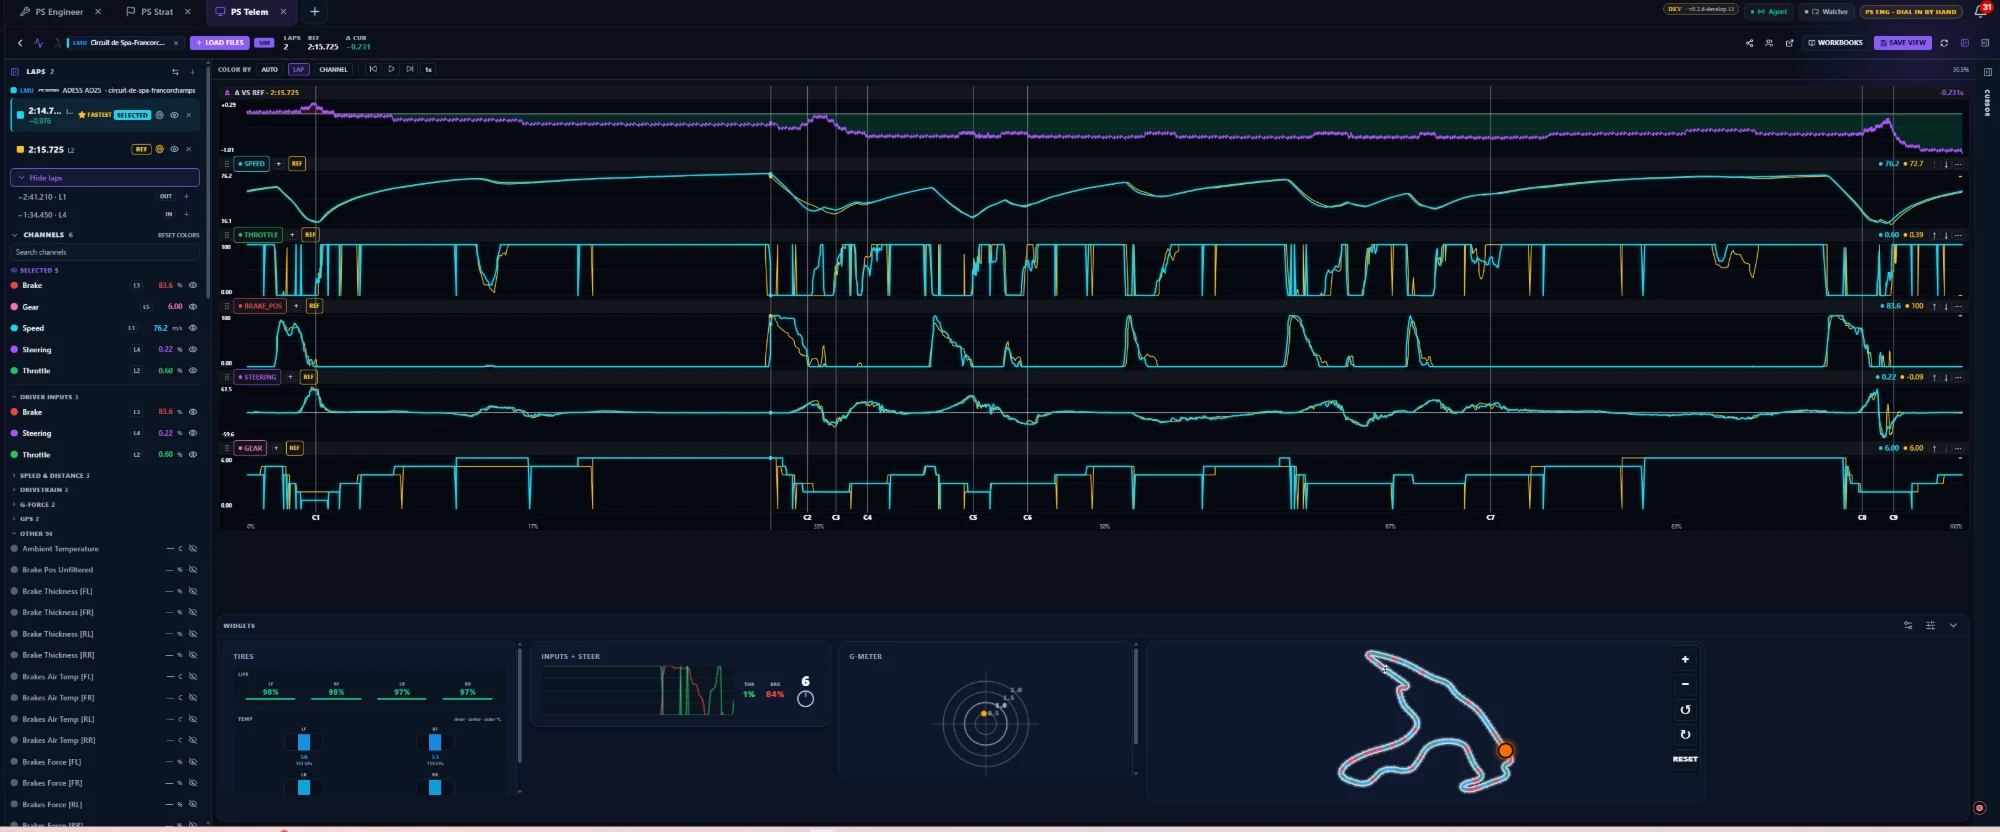Click the plus icon in LAPS header
2000x832 pixels.
192,72
